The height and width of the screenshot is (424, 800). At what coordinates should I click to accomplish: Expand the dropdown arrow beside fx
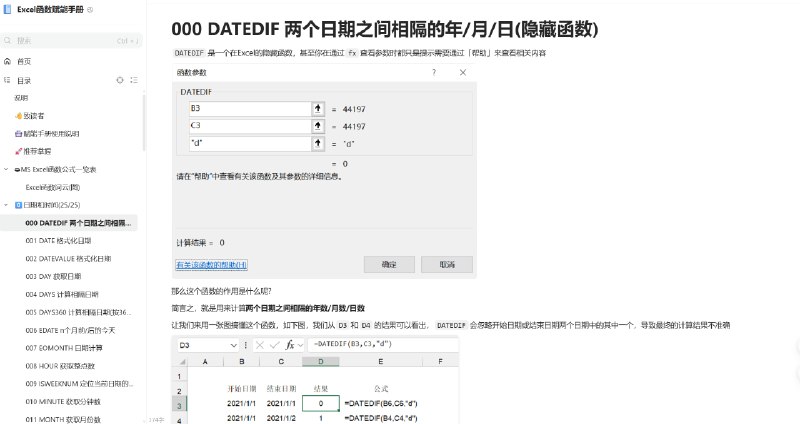pos(300,345)
